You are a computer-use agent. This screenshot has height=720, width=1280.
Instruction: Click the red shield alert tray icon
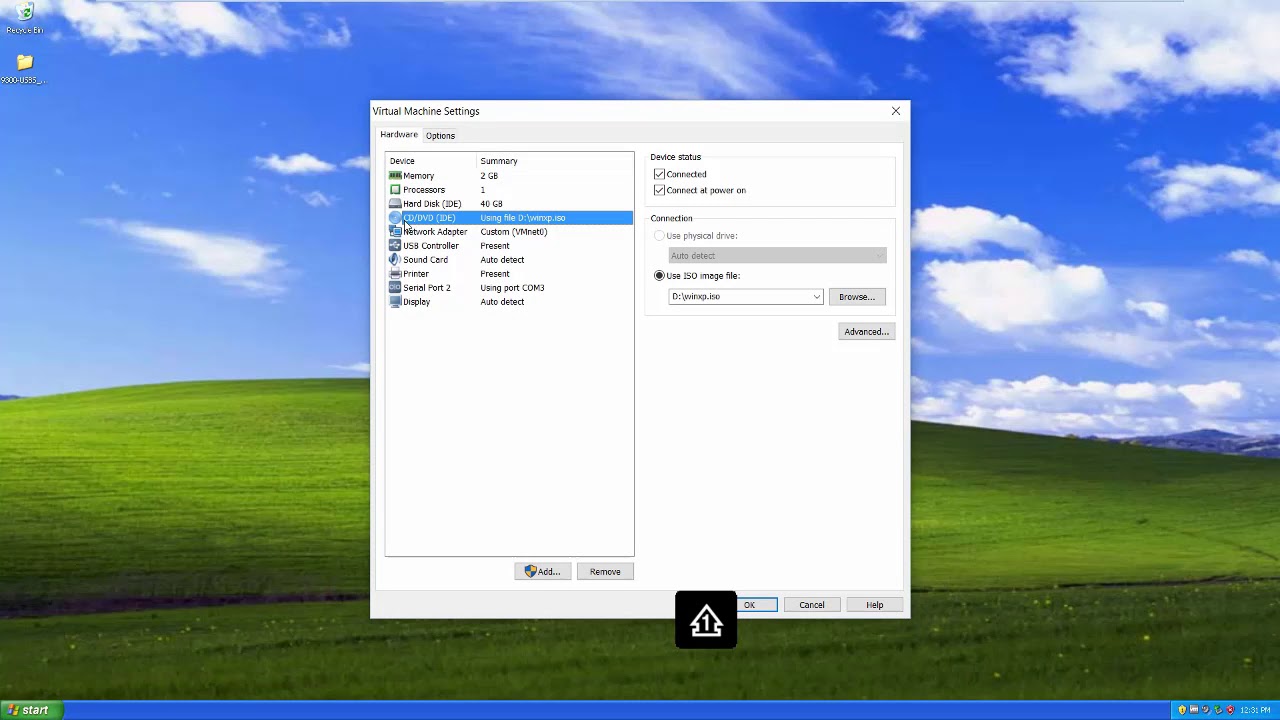pos(1230,710)
